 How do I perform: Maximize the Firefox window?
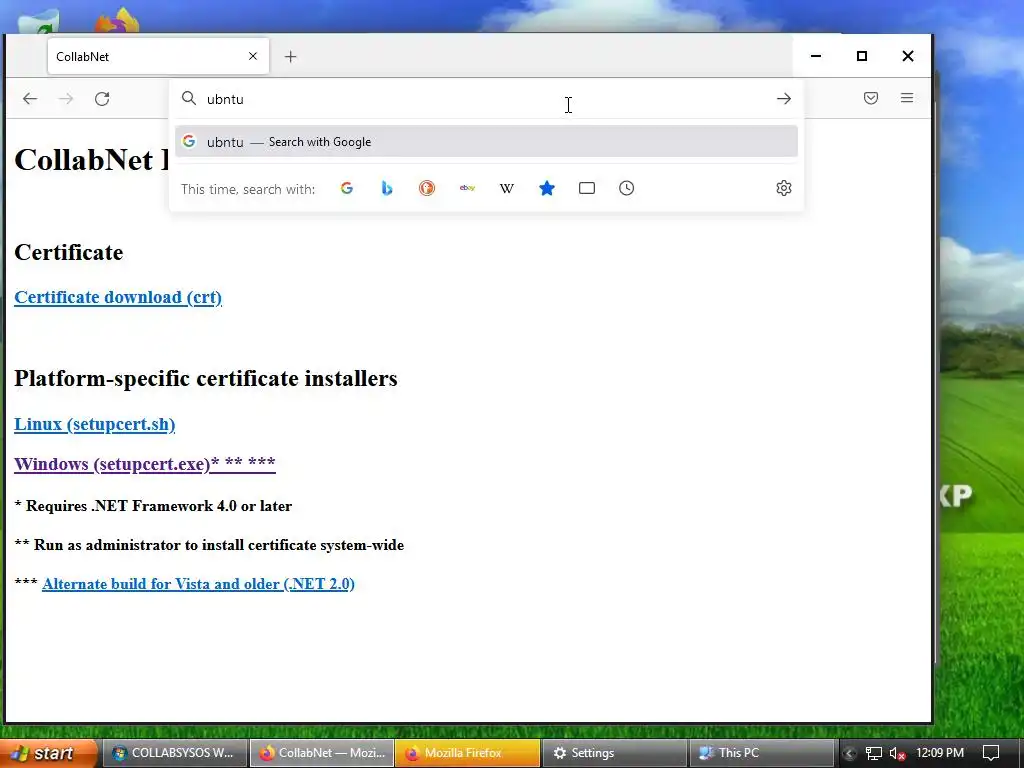861,56
